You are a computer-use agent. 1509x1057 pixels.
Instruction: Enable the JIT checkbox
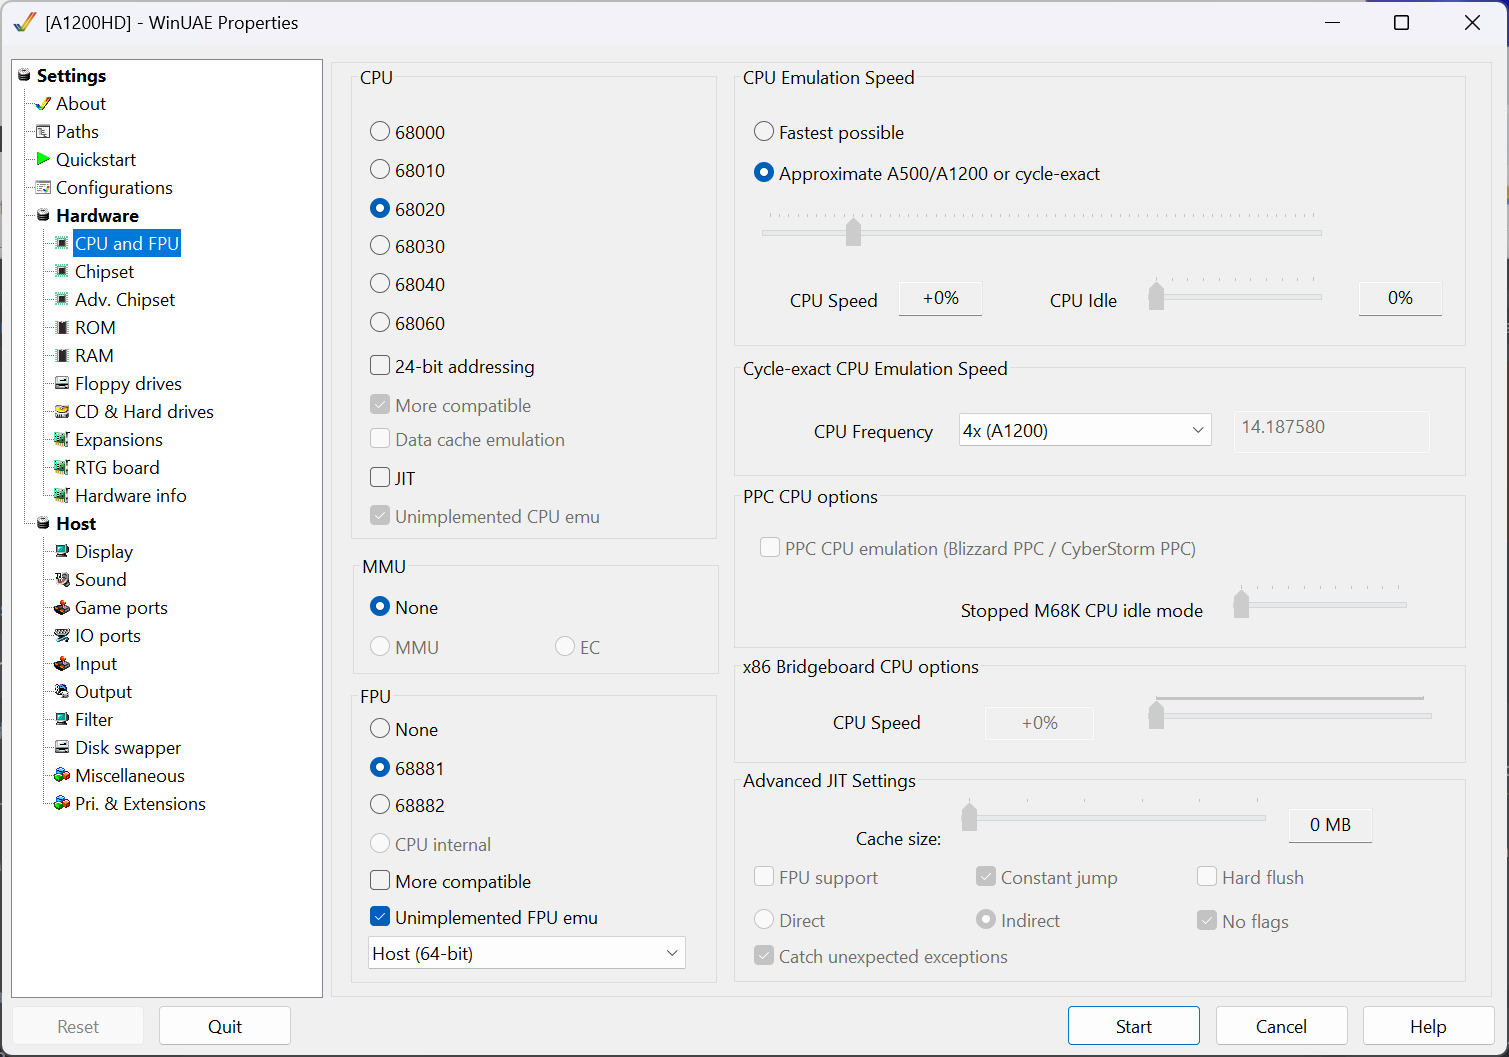[x=380, y=477]
